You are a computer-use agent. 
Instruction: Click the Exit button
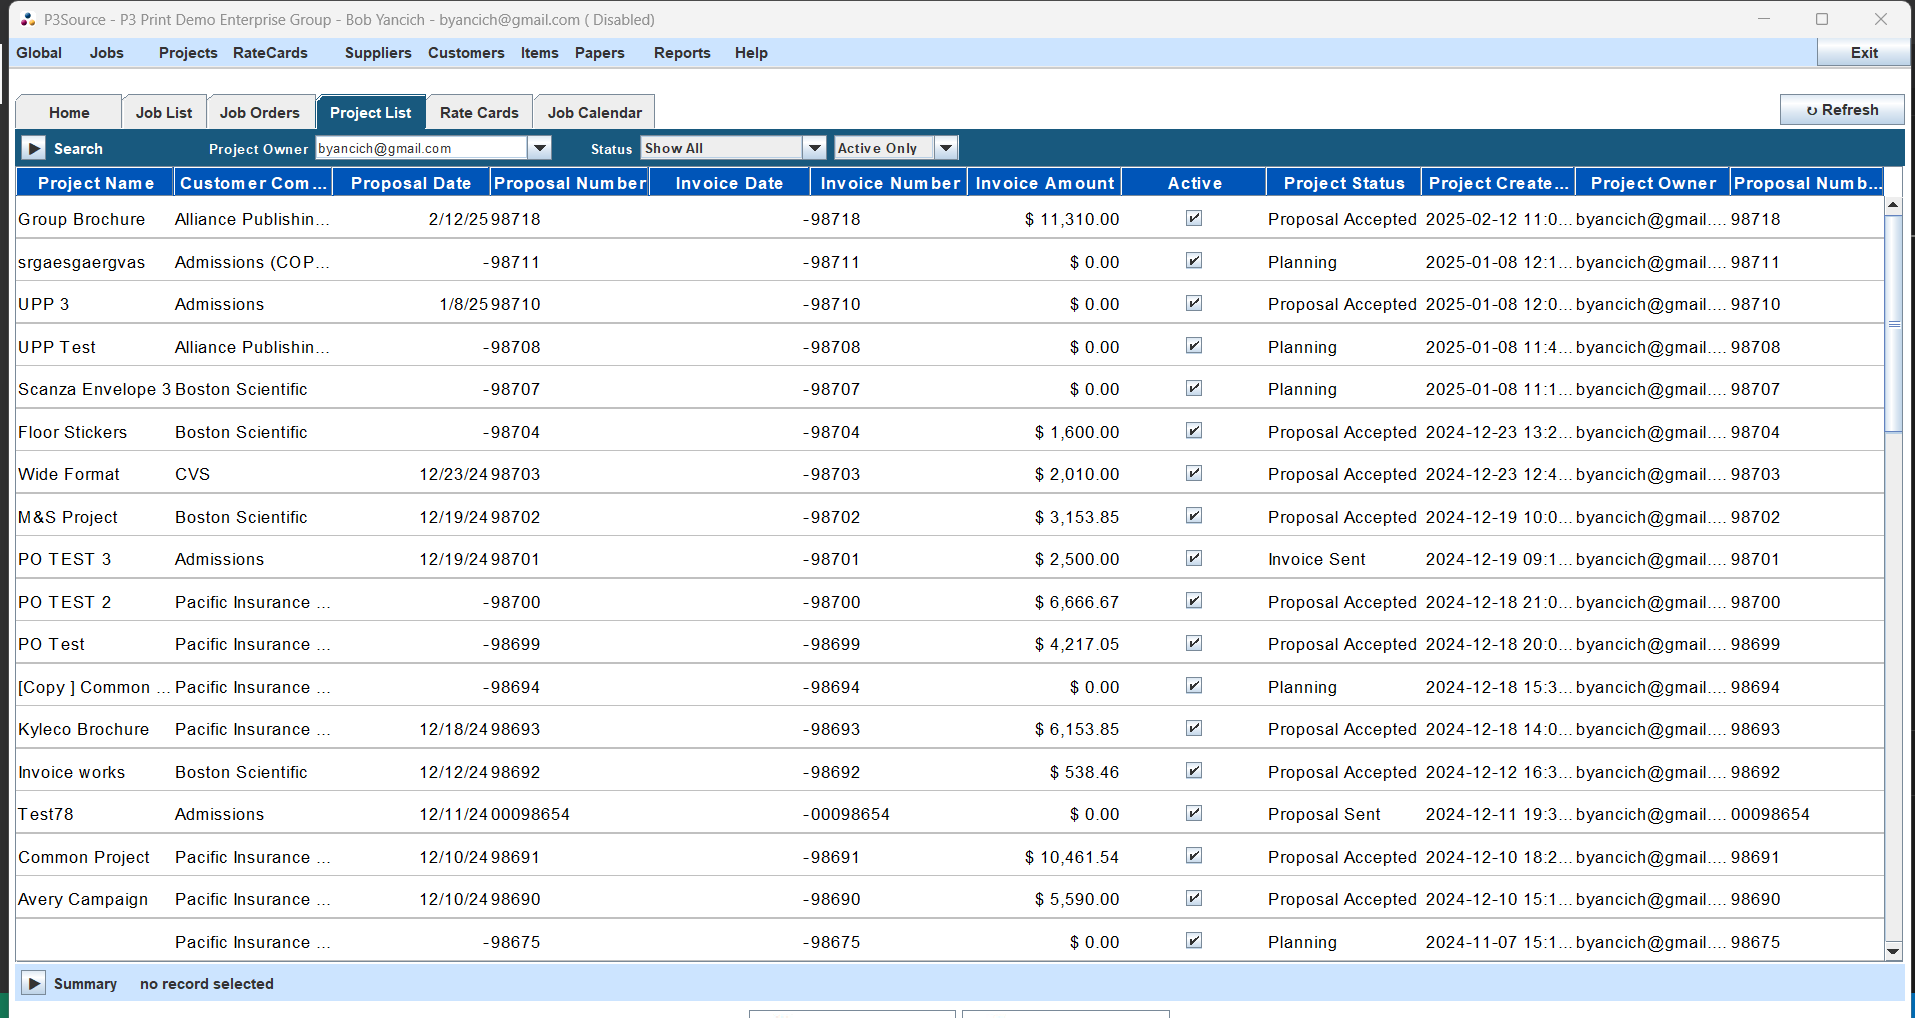1862,52
